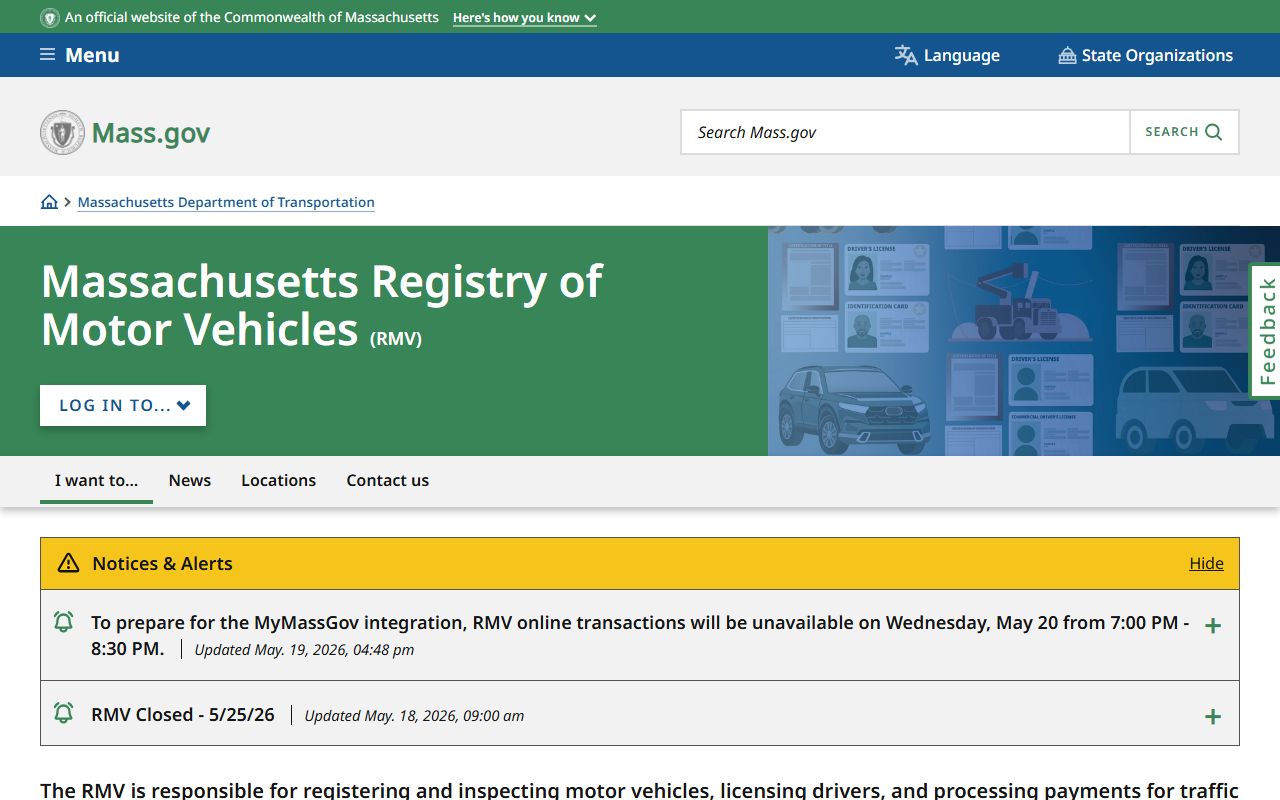Screen dimensions: 1280x800
Task: Click the bell icon beside RMV Closed alert
Action: click(63, 713)
